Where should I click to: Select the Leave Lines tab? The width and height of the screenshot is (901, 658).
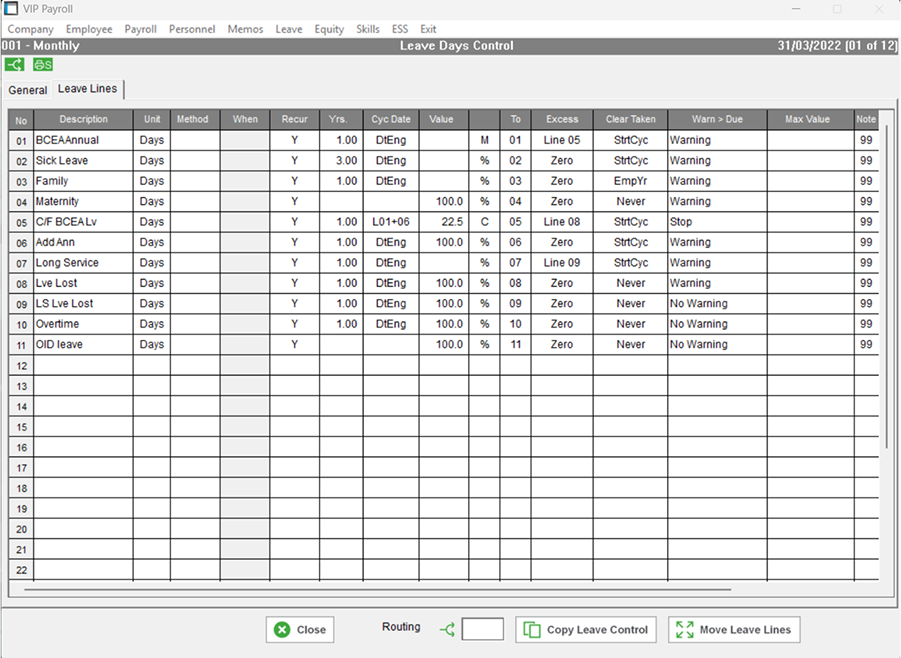coord(87,89)
